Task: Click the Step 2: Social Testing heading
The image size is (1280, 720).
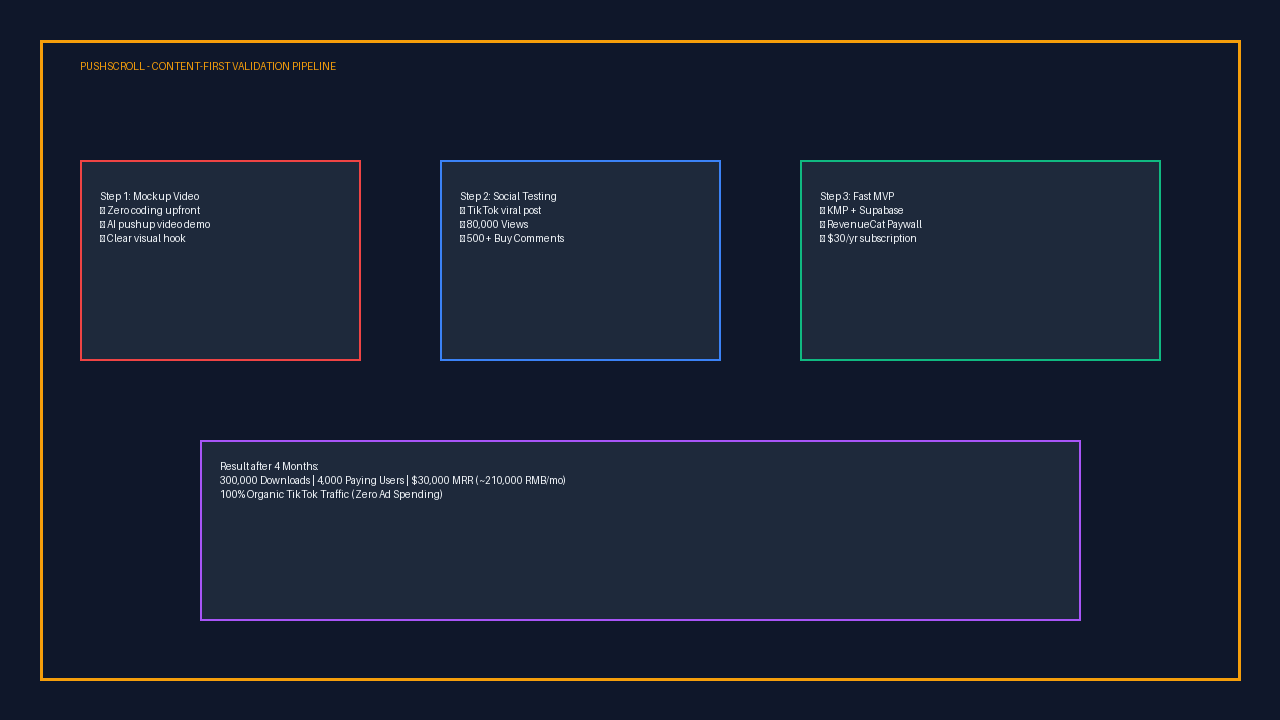Action: pos(508,196)
